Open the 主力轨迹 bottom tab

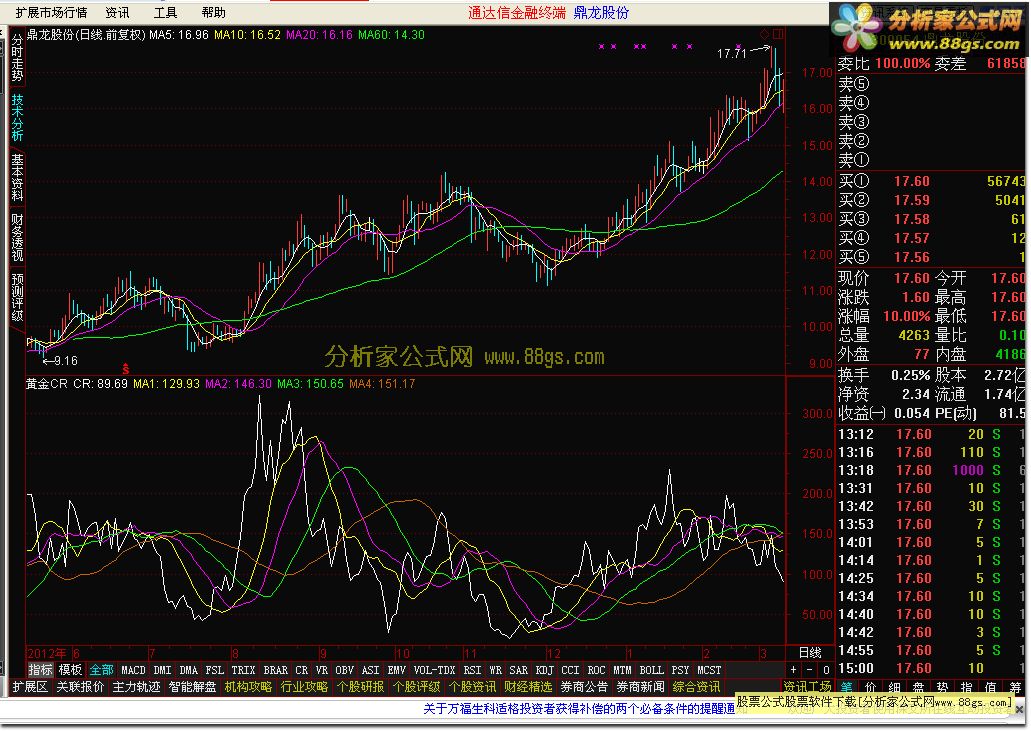click(x=136, y=687)
